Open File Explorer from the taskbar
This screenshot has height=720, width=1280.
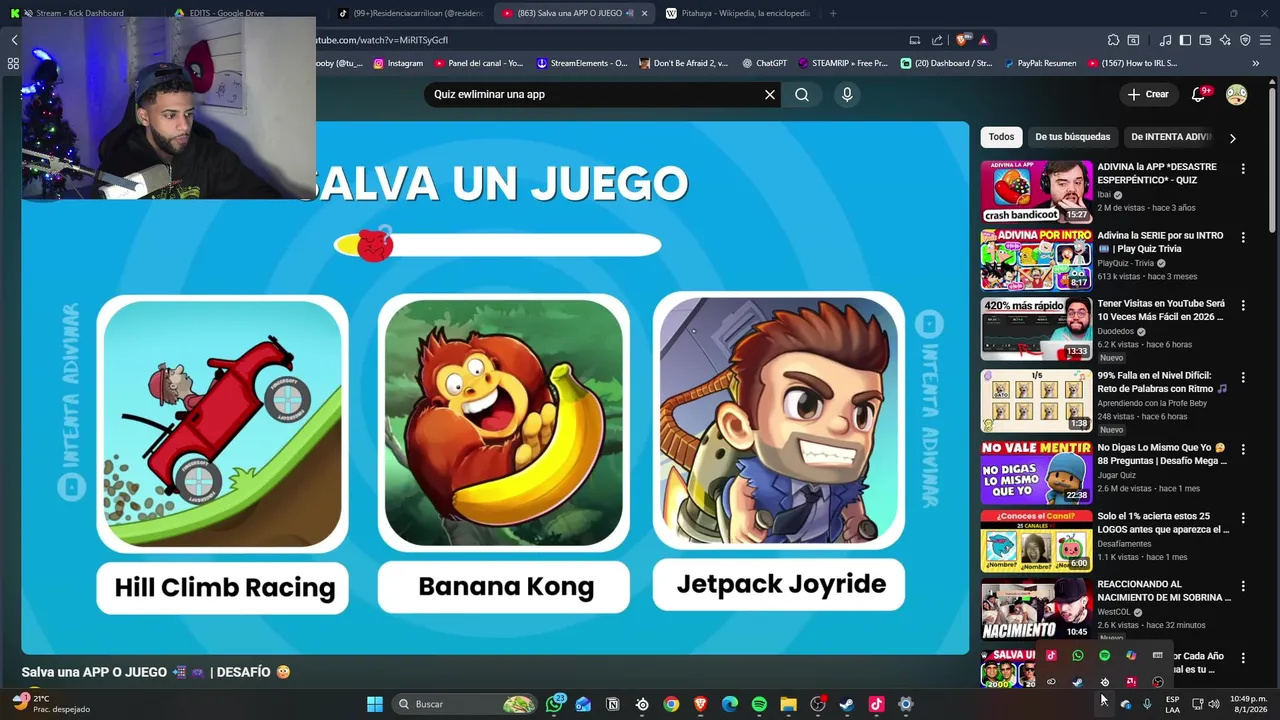coord(788,704)
